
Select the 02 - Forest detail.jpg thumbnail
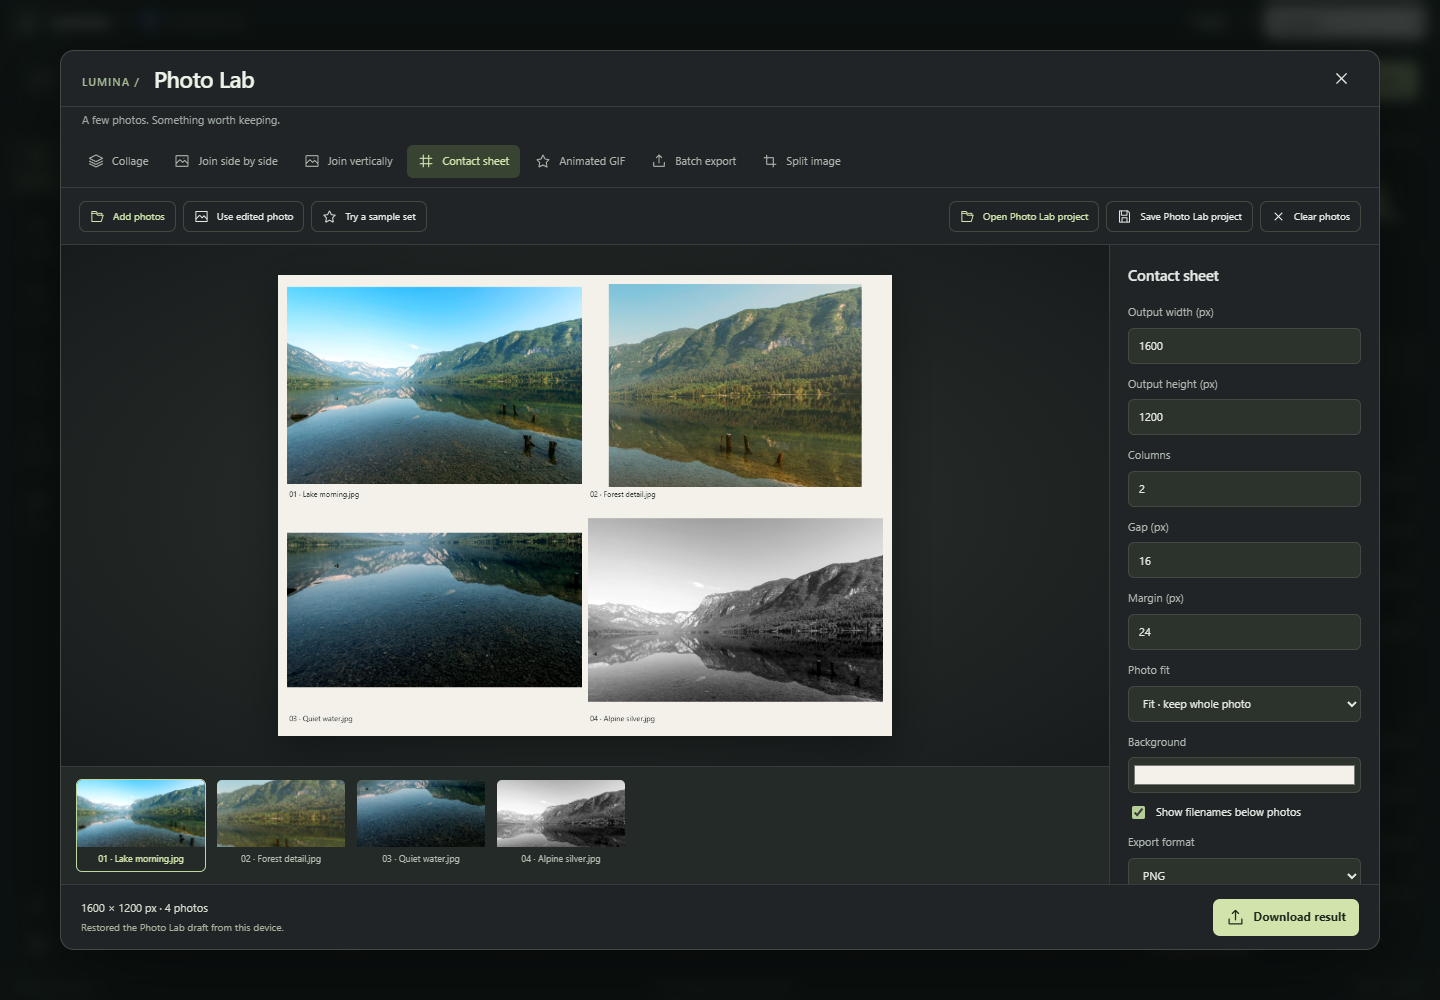[281, 825]
